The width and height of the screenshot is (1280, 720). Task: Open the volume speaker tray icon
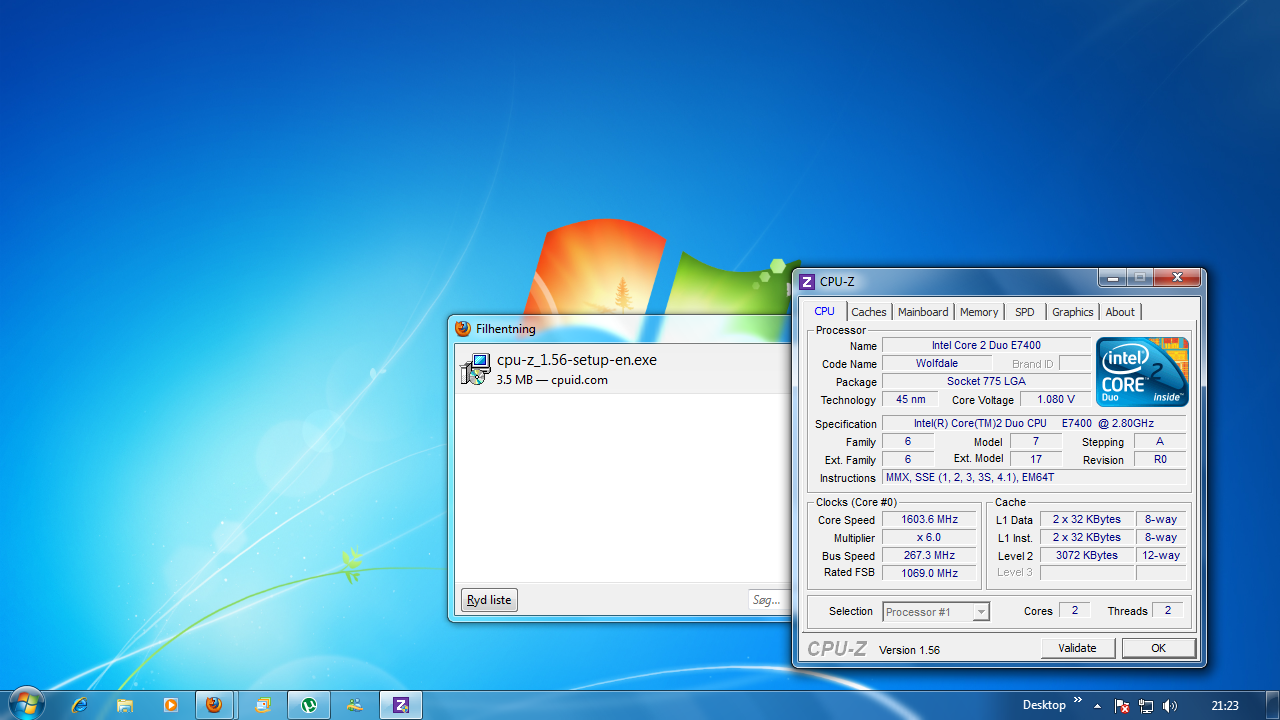click(1170, 706)
